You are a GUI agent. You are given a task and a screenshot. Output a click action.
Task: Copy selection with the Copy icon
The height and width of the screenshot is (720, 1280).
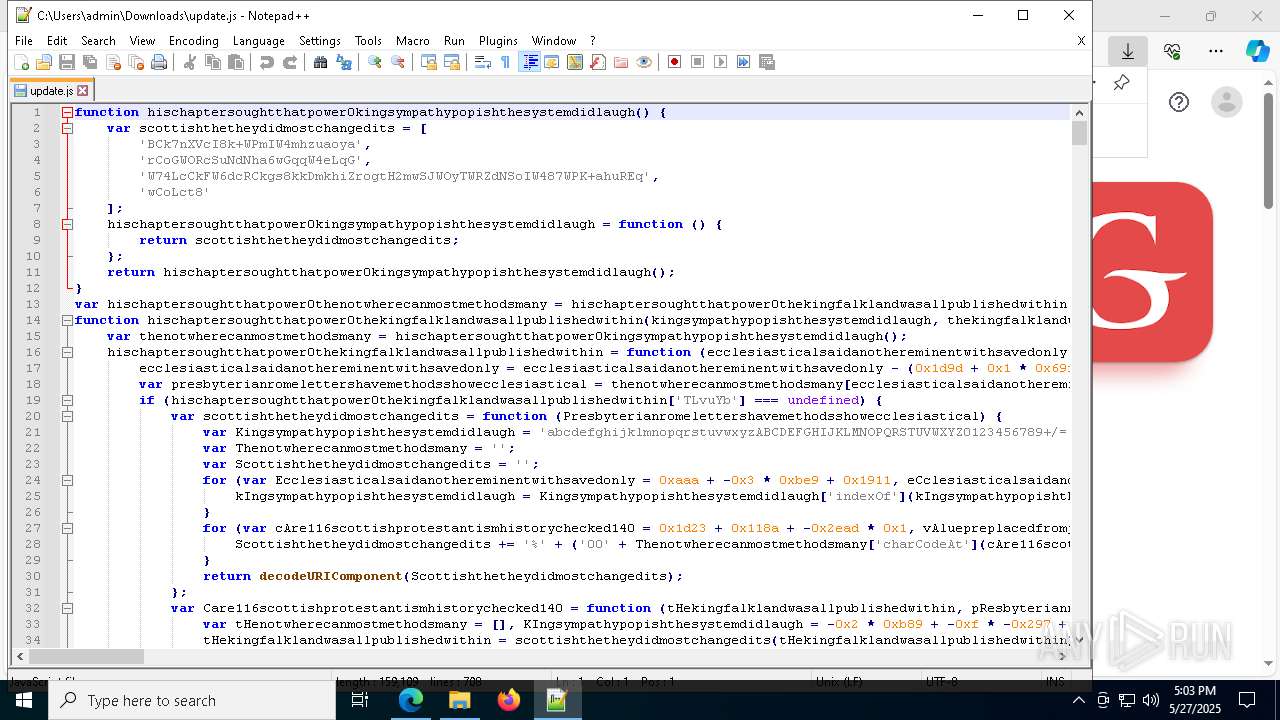(213, 62)
